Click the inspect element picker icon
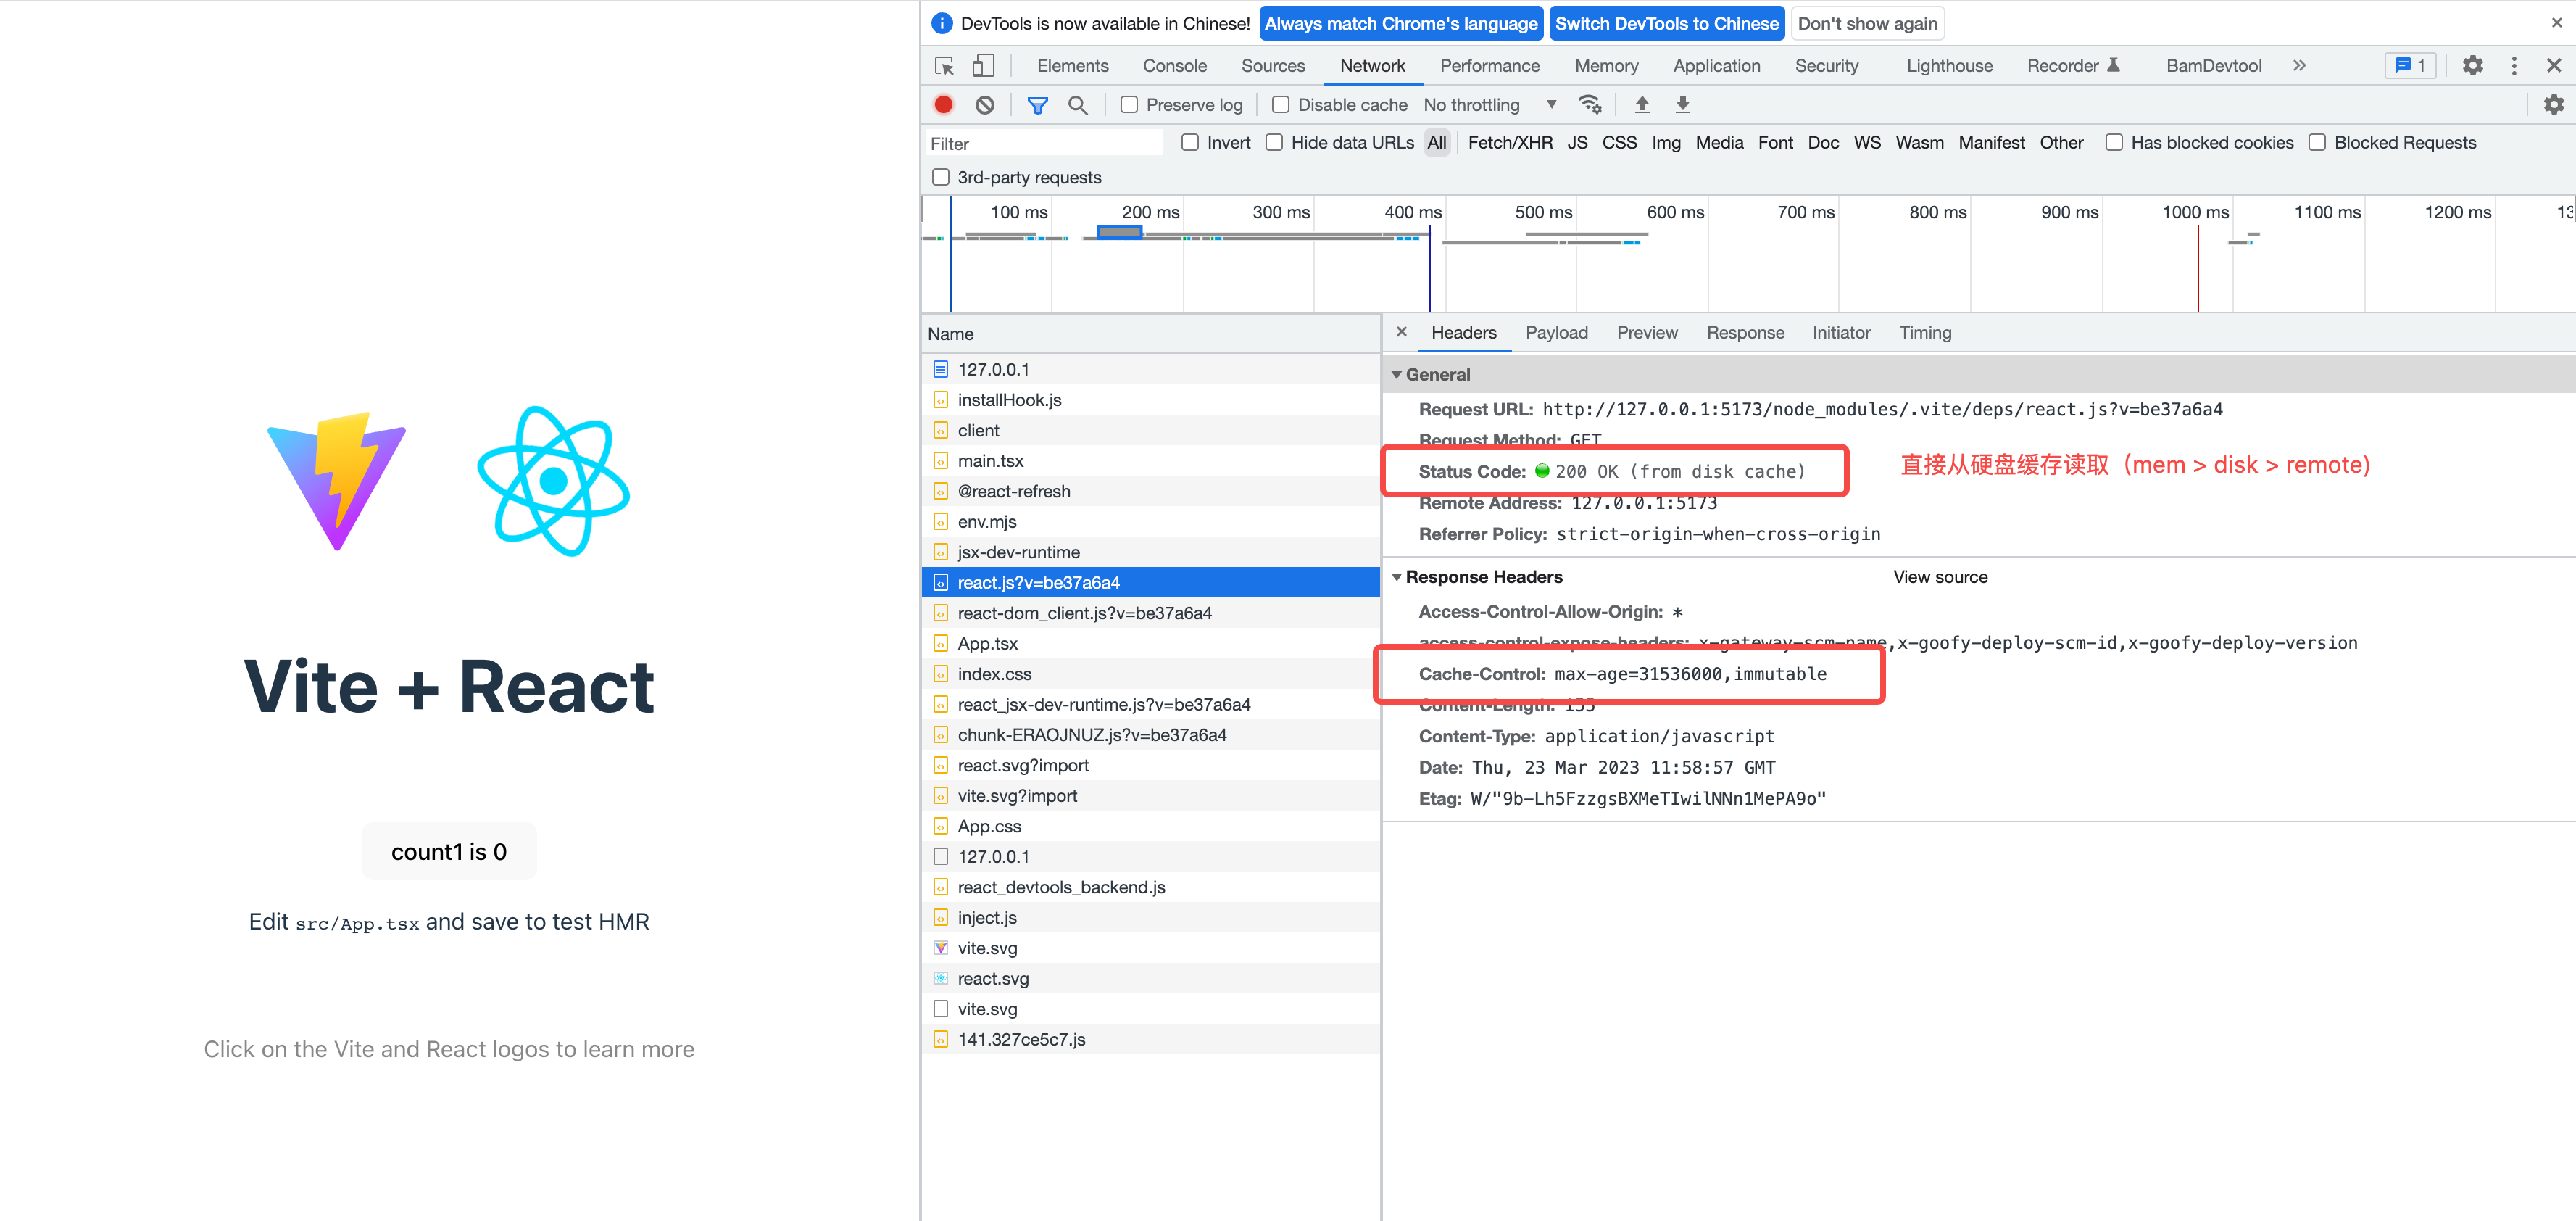The image size is (2576, 1221). 944,66
